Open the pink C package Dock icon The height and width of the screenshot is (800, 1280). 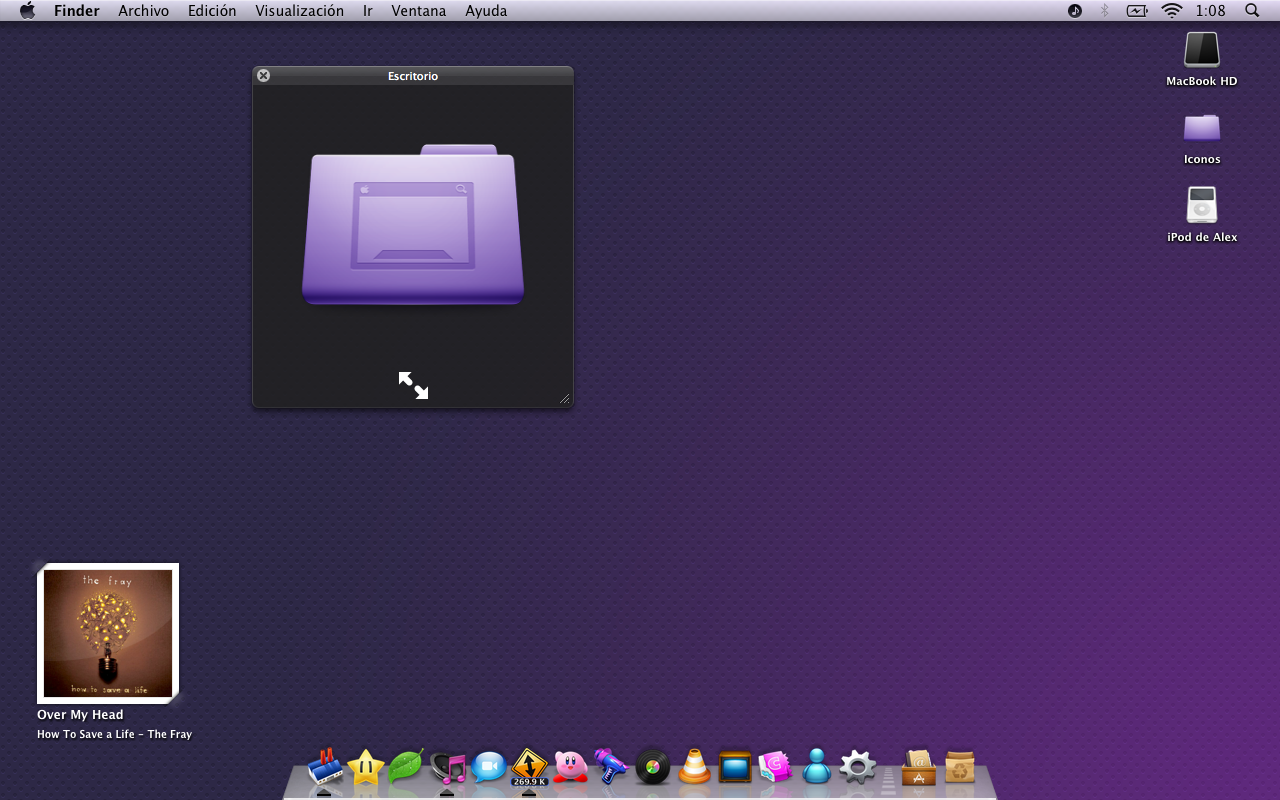pyautogui.click(x=775, y=767)
